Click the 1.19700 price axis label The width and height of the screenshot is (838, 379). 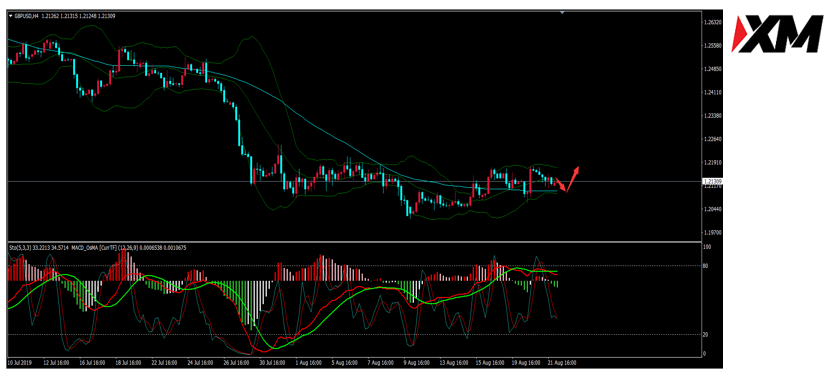[x=714, y=233]
